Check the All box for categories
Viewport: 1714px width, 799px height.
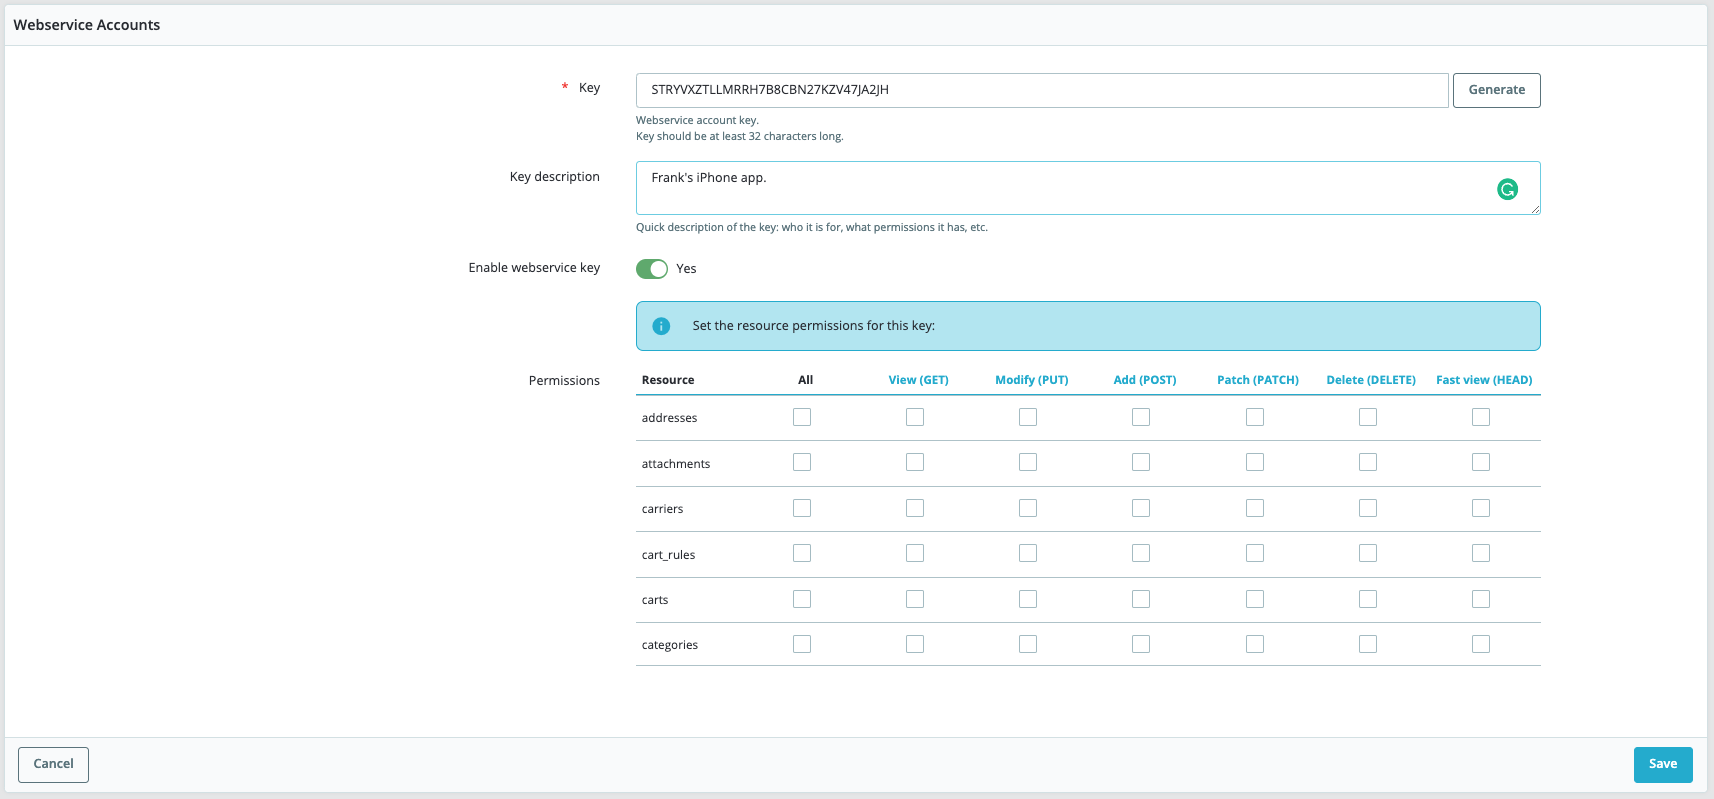coord(802,644)
